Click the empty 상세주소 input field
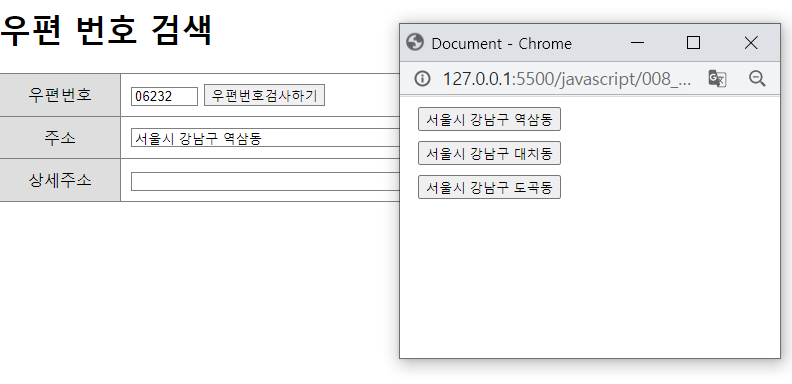Screen dimensions: 792x384 (266, 181)
